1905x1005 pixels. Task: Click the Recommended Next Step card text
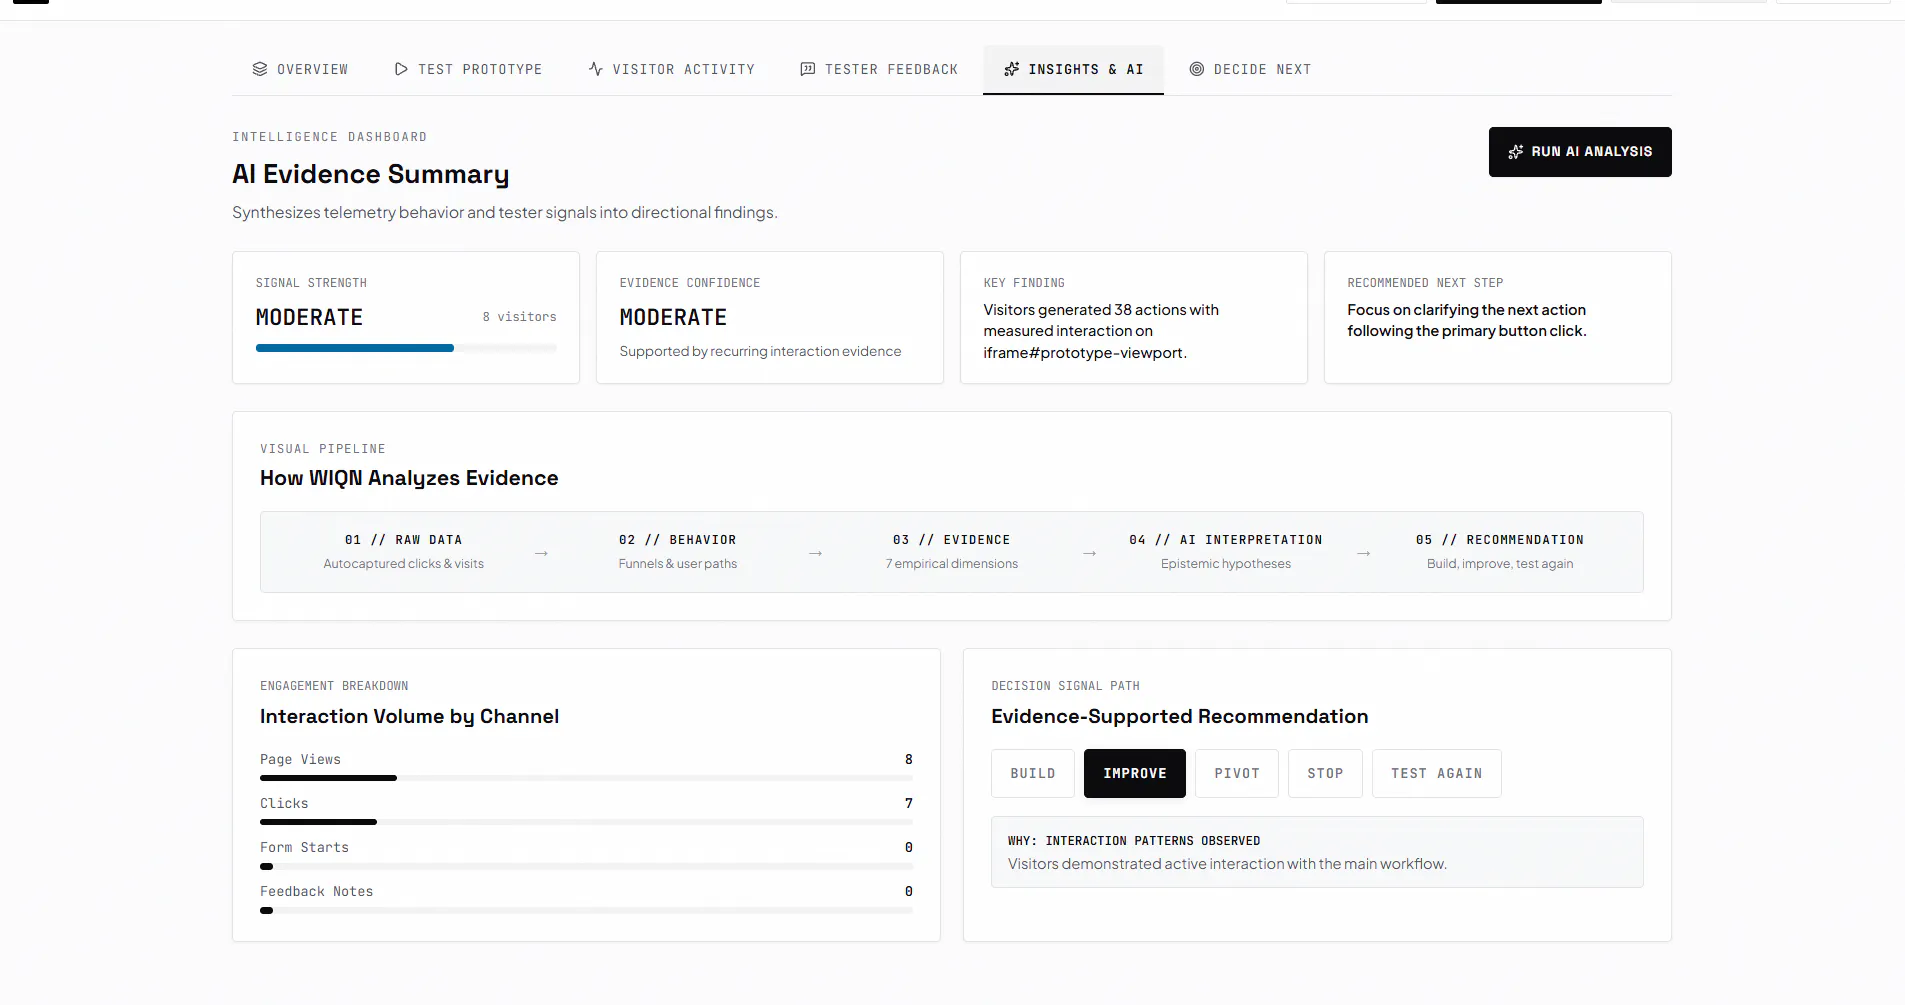1466,320
